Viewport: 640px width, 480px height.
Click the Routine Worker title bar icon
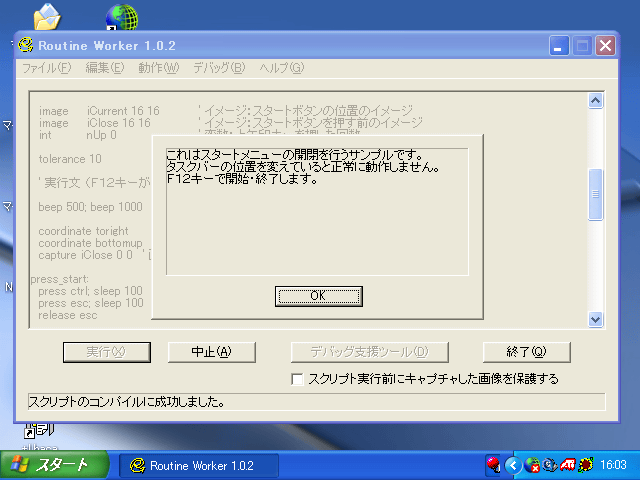point(25,45)
